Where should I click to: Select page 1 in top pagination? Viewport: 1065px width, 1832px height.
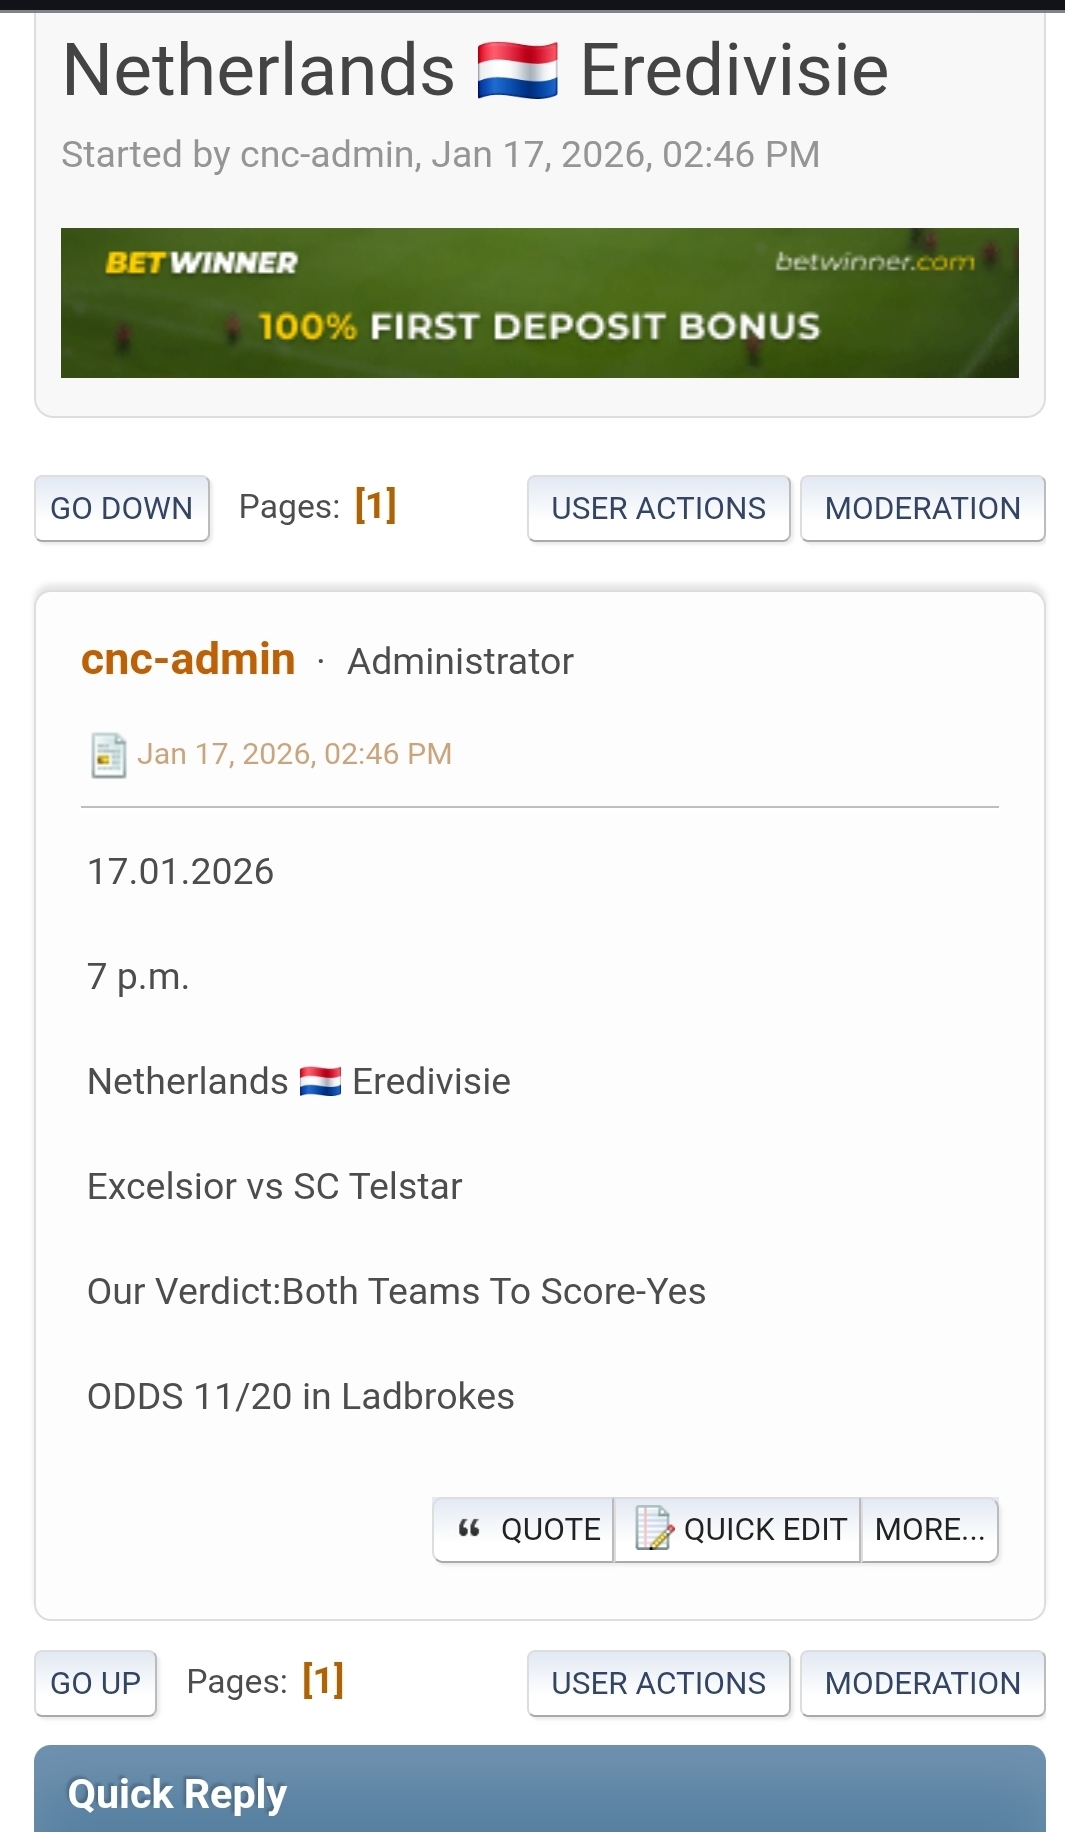coord(375,506)
